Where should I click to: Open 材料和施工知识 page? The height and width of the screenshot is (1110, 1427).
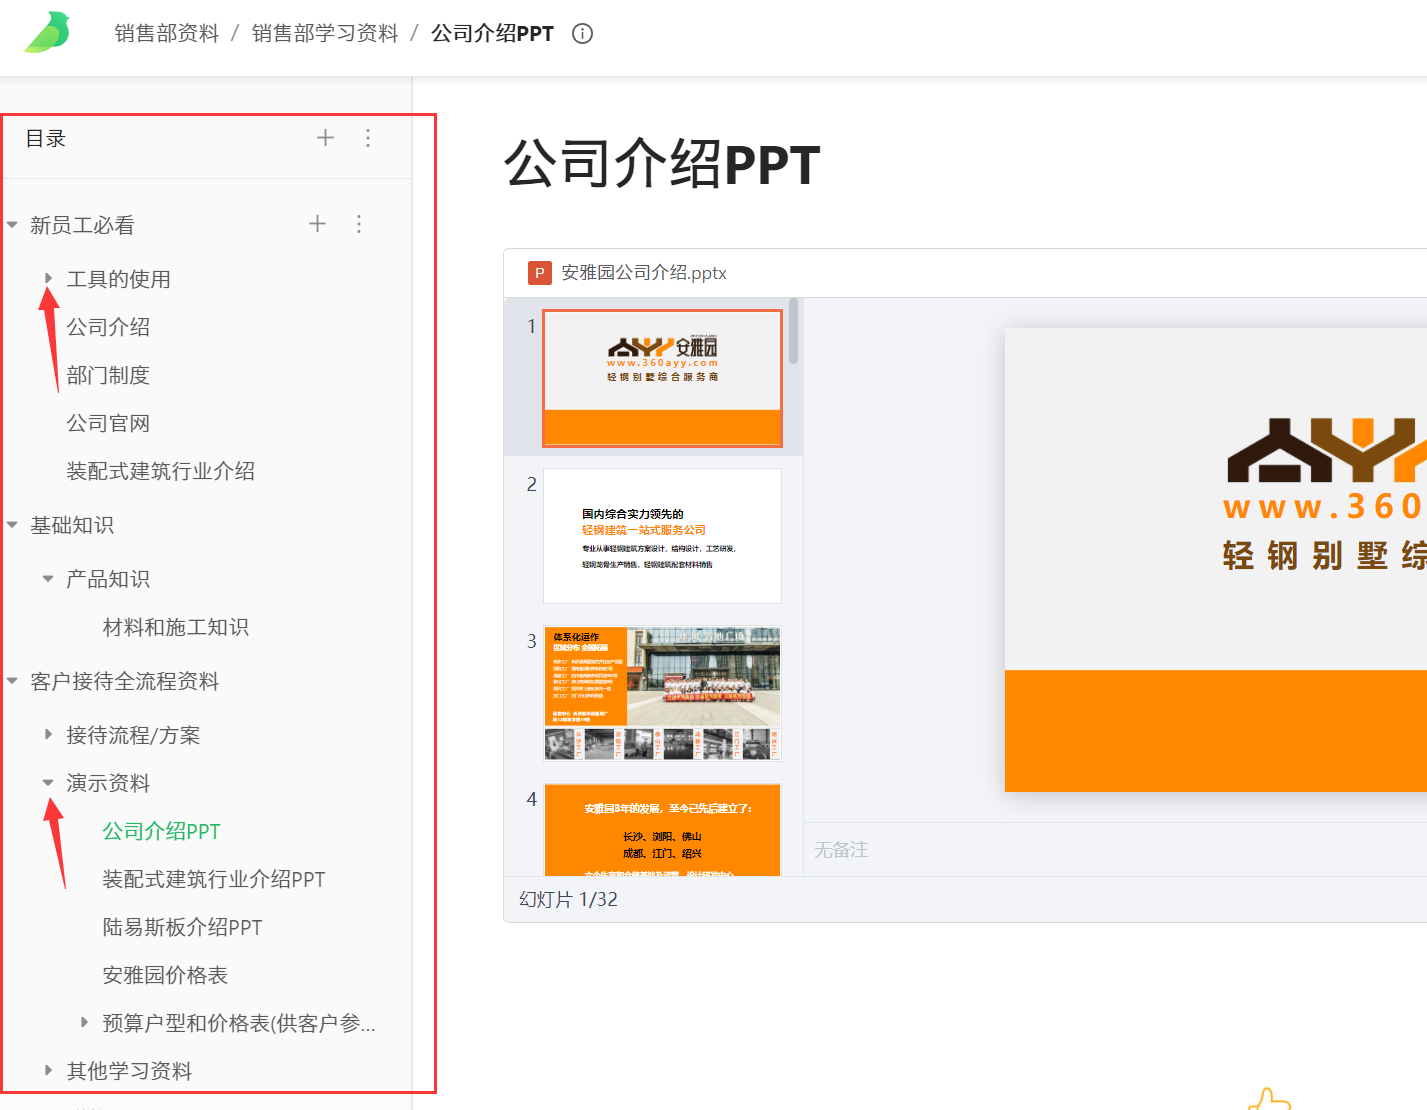pos(176,627)
